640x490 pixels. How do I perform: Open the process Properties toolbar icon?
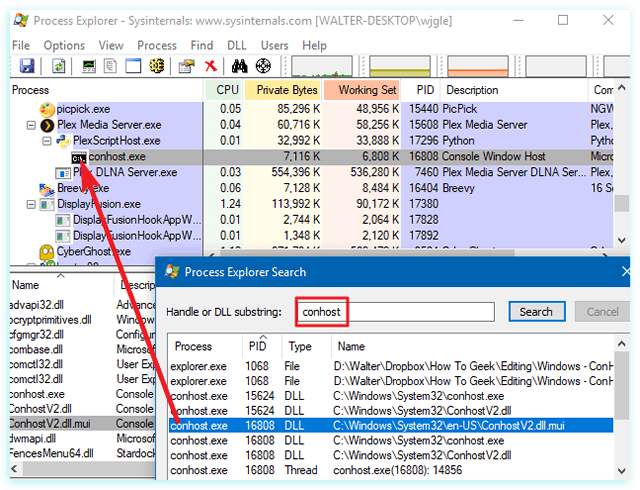(x=187, y=66)
